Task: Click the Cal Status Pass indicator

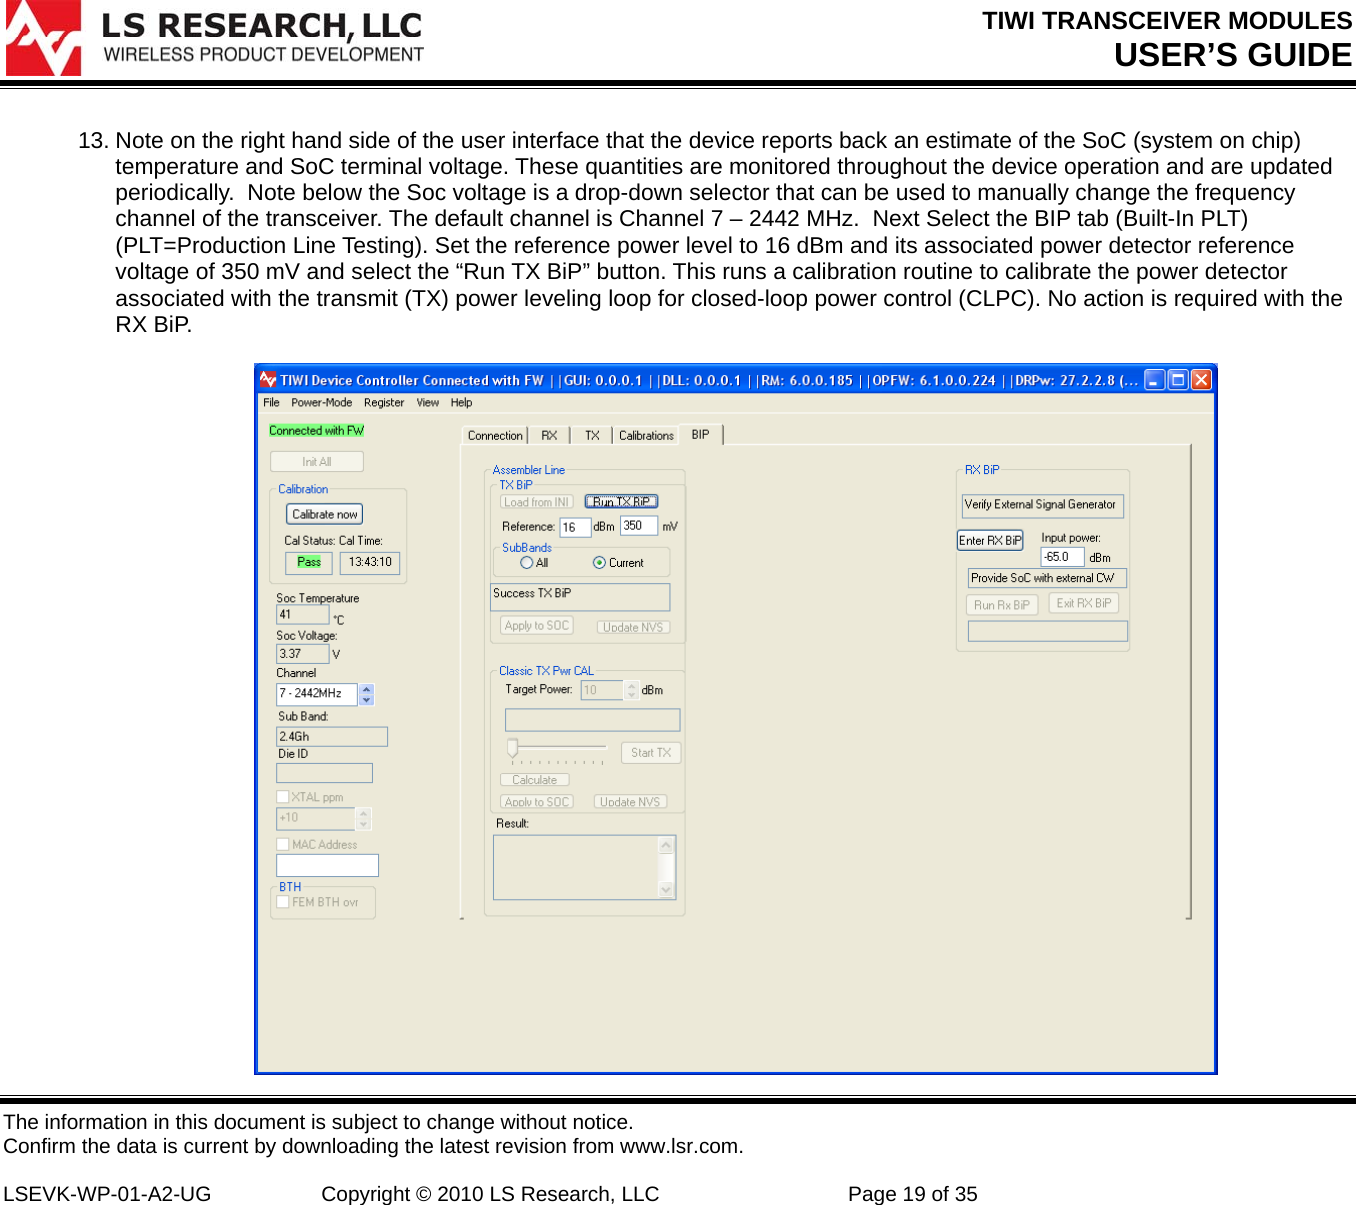Action: pyautogui.click(x=309, y=563)
